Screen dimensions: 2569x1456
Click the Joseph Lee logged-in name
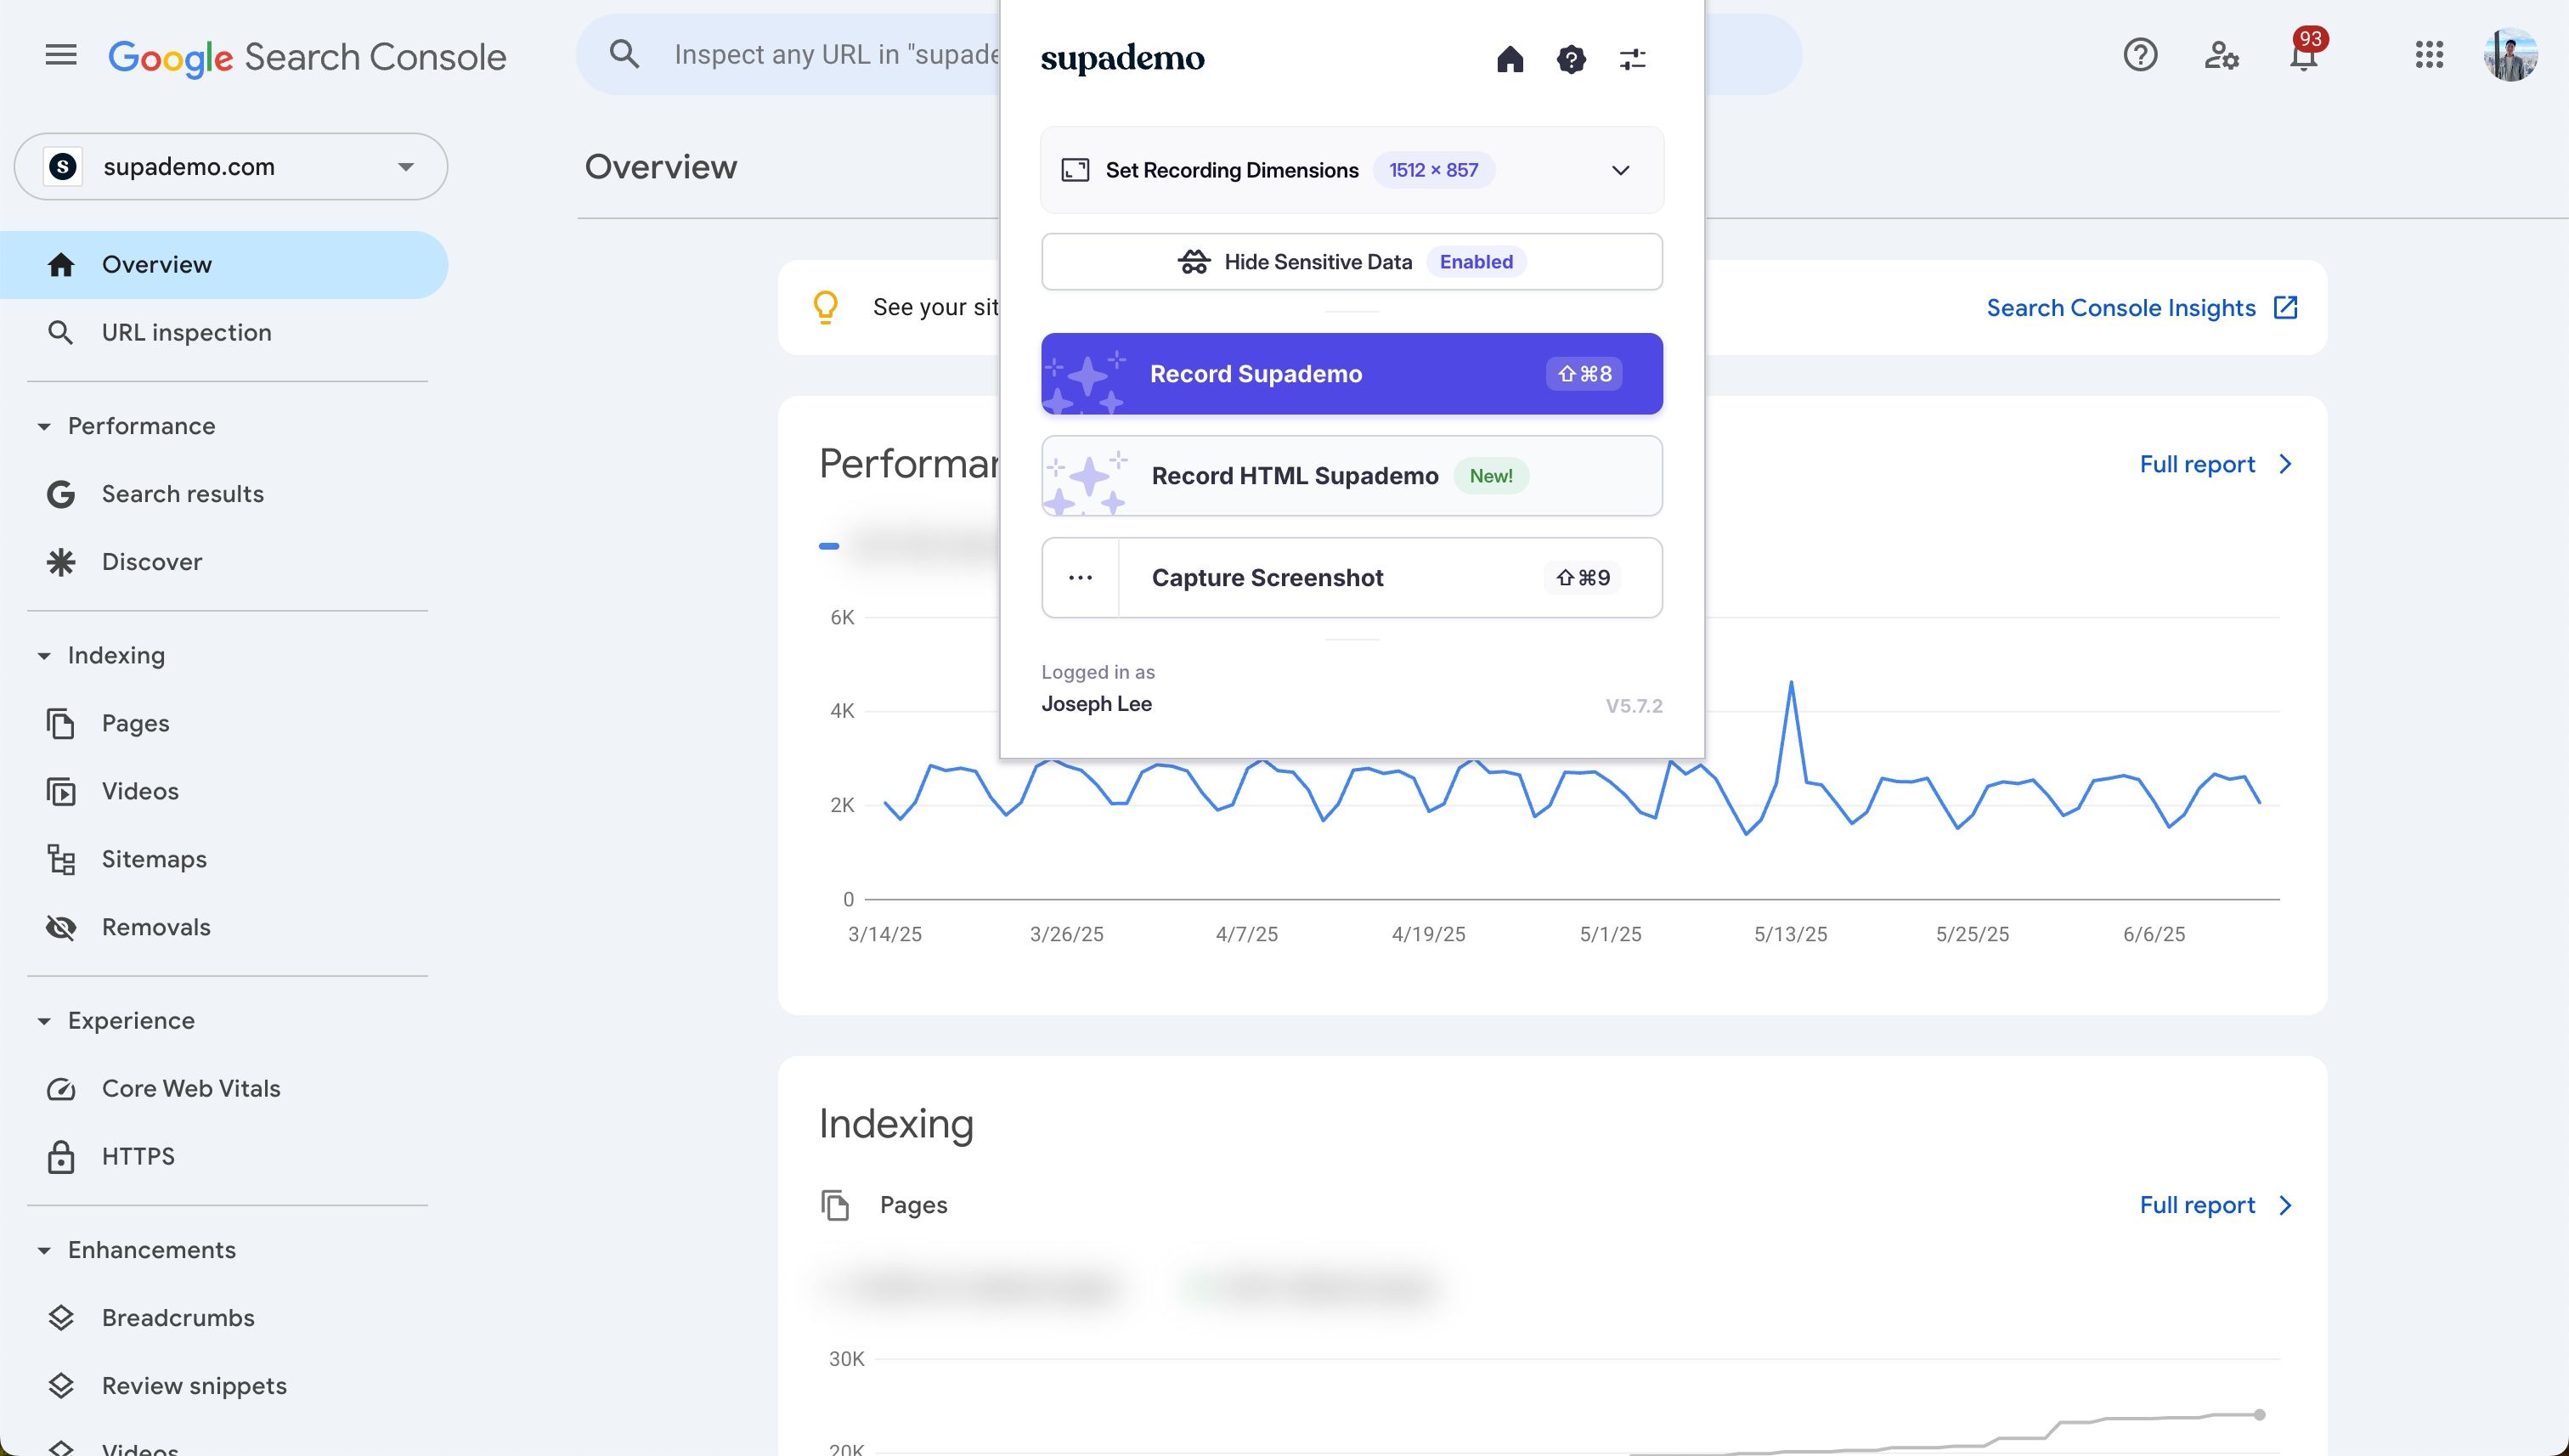(x=1096, y=704)
